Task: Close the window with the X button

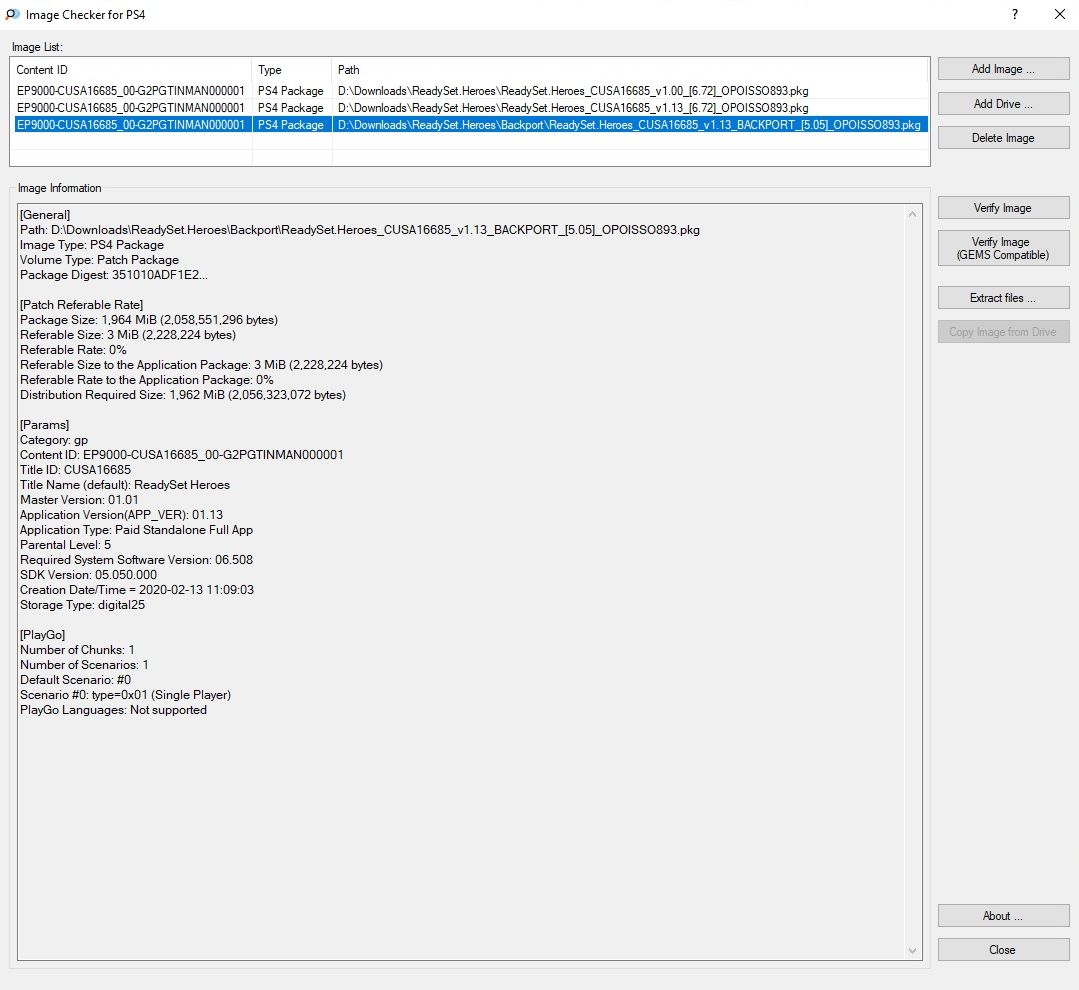Action: point(1060,14)
